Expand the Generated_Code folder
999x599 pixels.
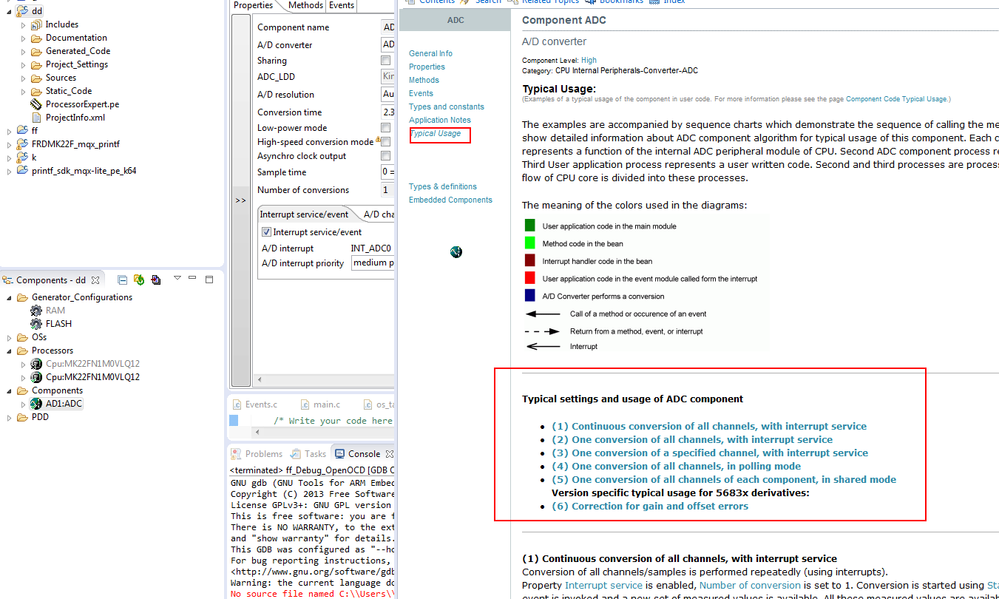[24, 52]
